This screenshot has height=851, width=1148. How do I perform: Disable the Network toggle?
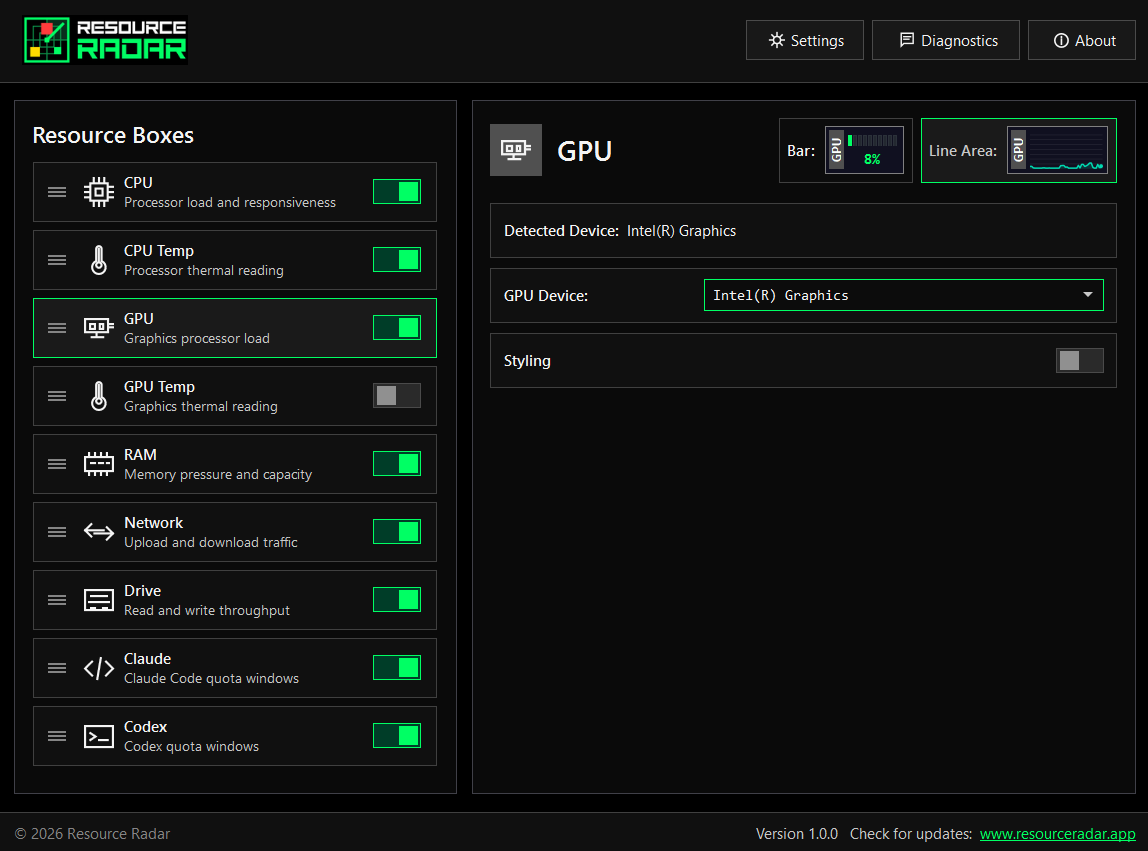point(397,532)
